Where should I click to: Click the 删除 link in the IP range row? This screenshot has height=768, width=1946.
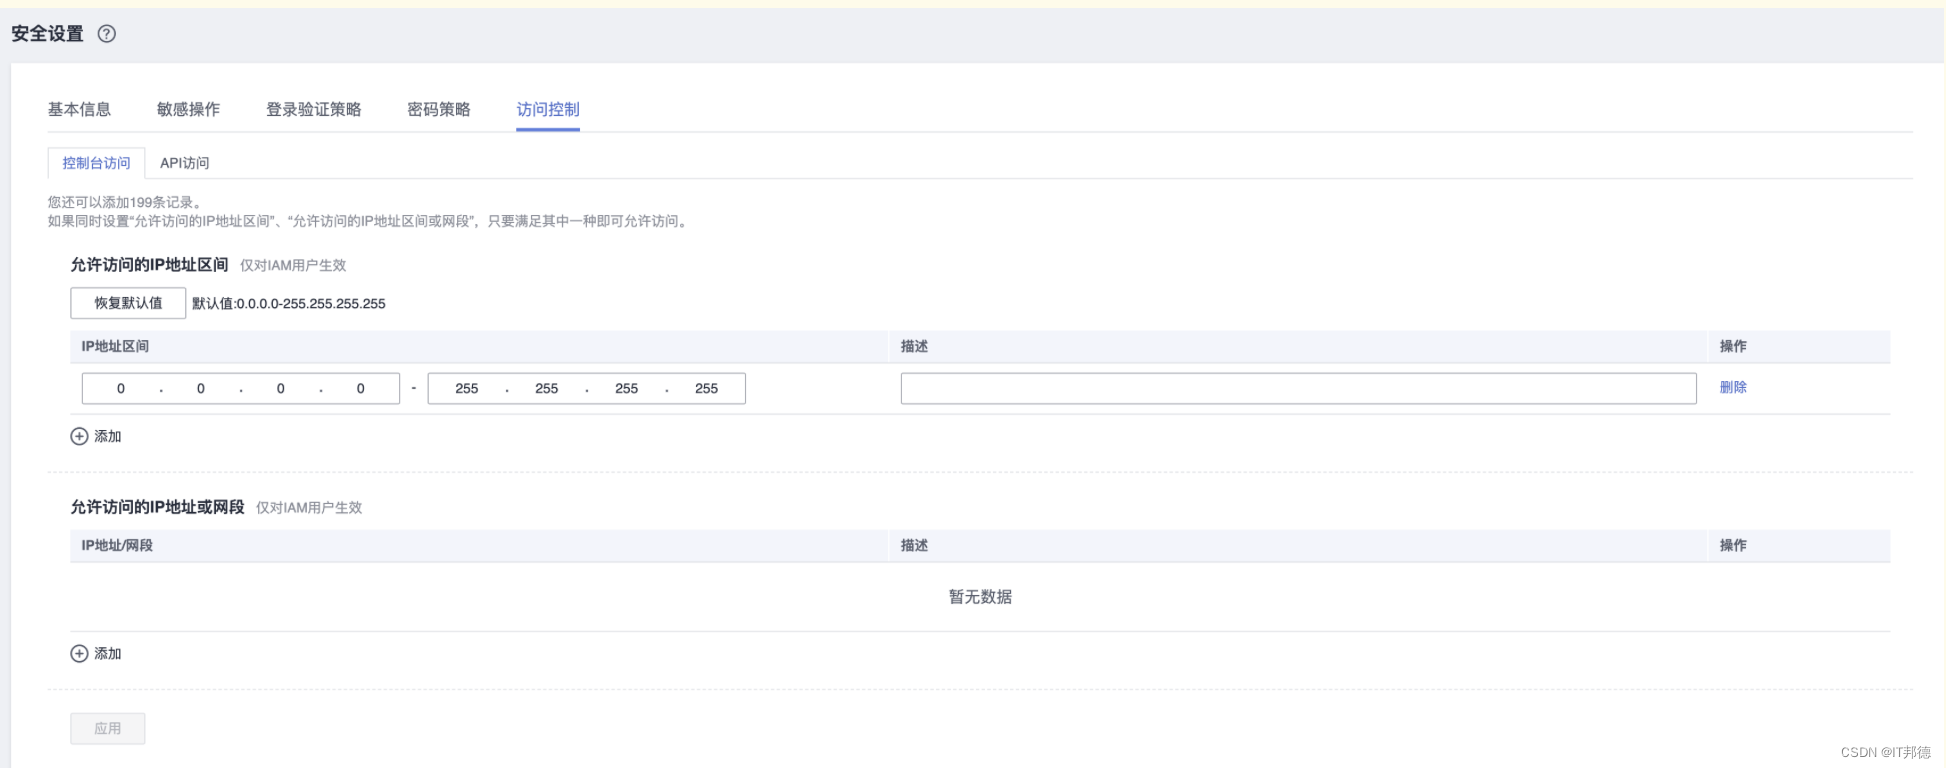pos(1733,387)
